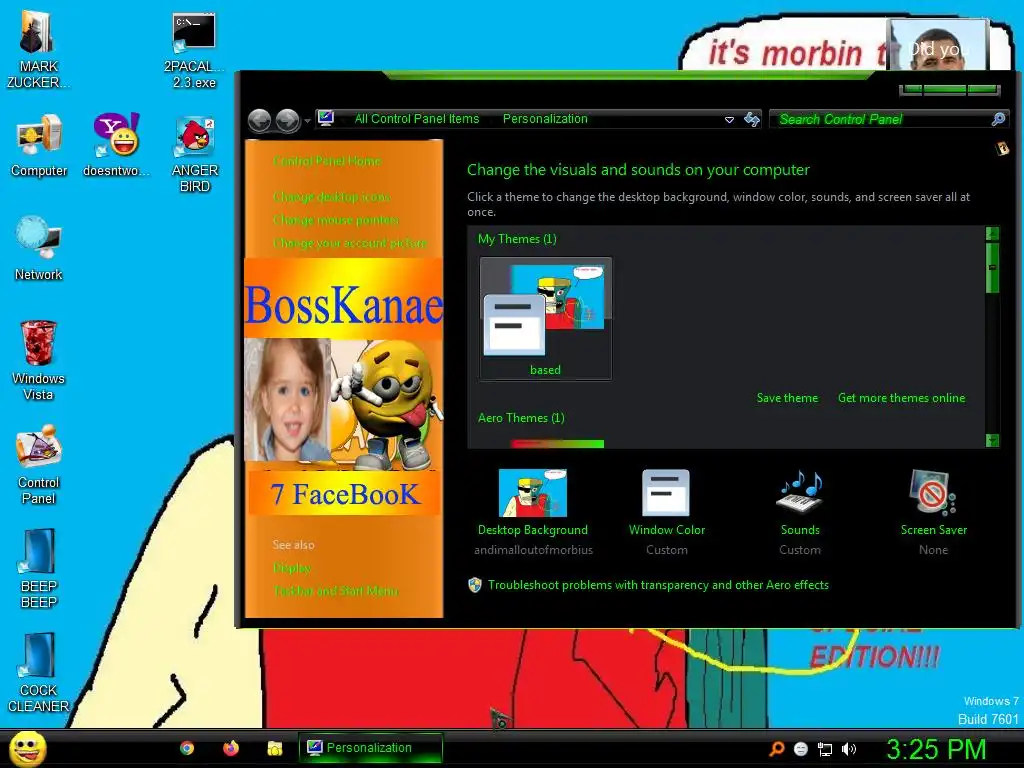The image size is (1024, 768).
Task: Select the 'based' theme thumbnail
Action: click(545, 318)
